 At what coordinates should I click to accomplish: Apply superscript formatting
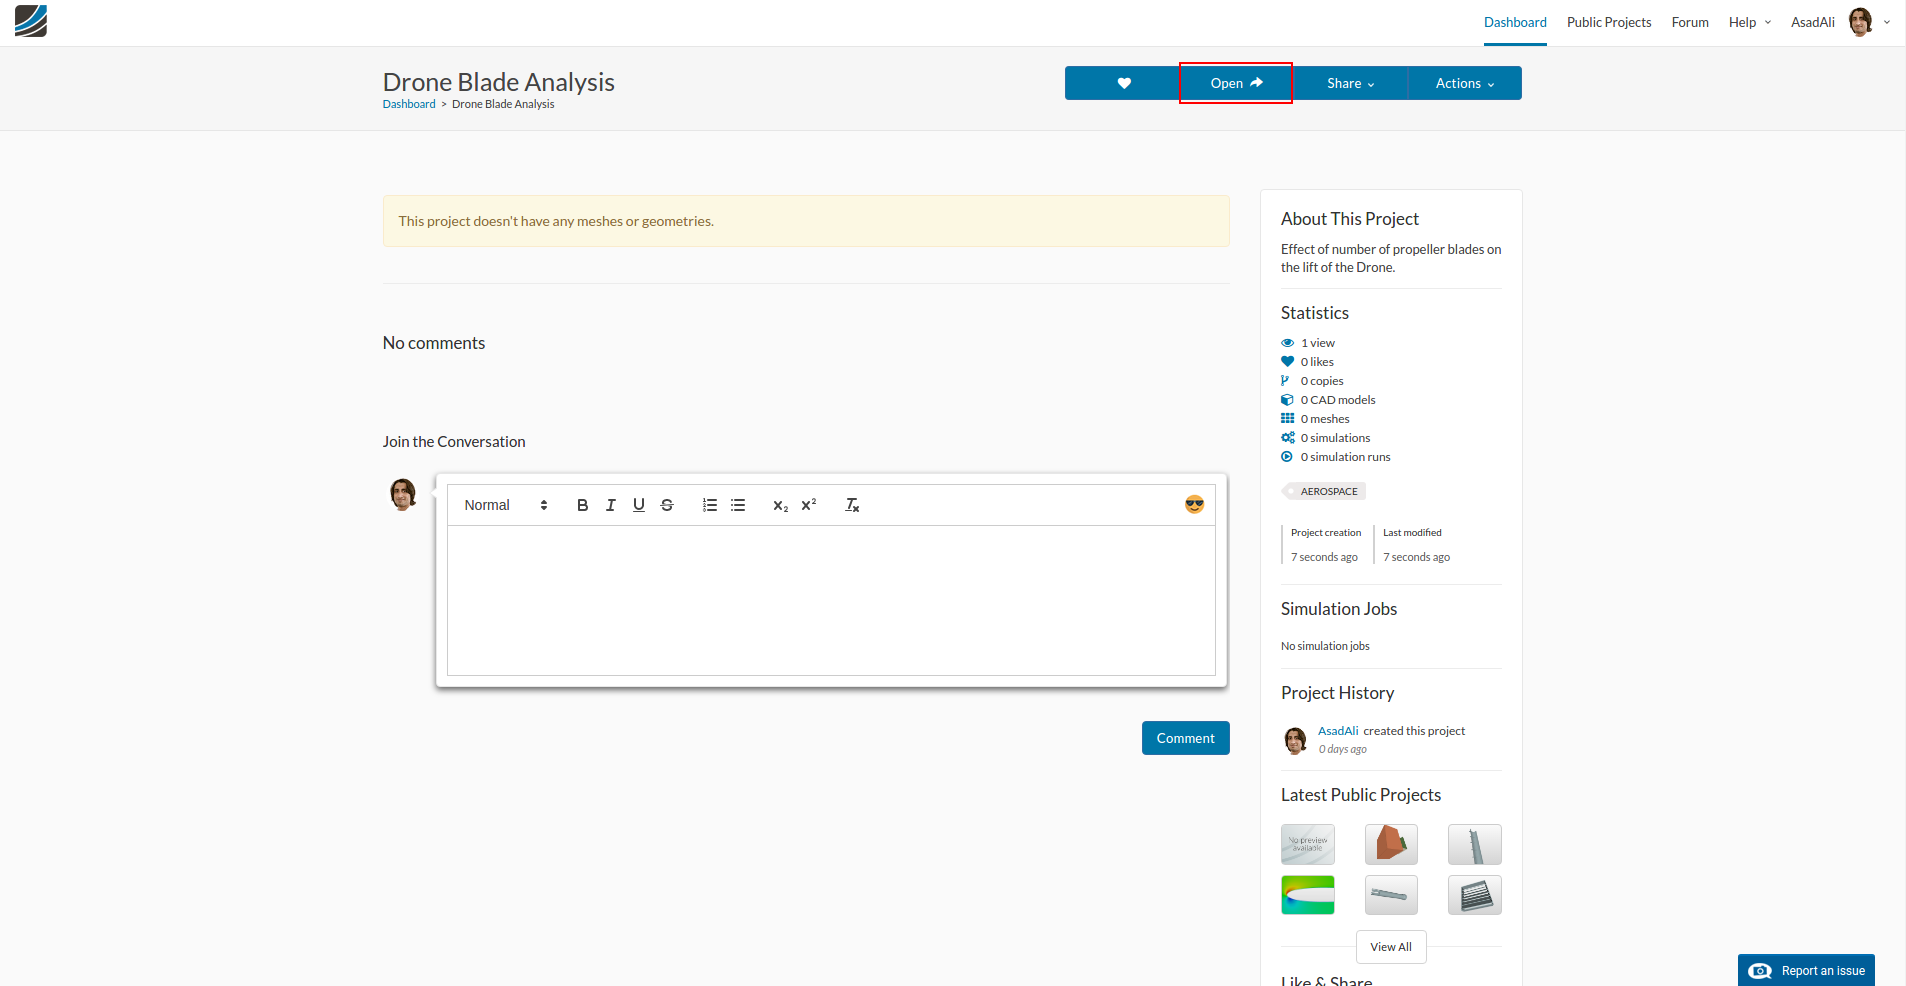pyautogui.click(x=809, y=505)
